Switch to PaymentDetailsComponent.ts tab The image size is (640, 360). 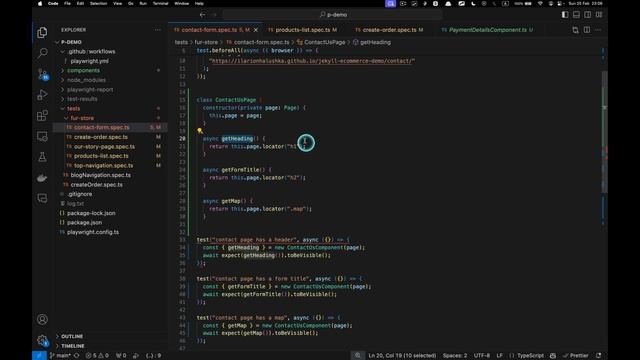point(487,30)
